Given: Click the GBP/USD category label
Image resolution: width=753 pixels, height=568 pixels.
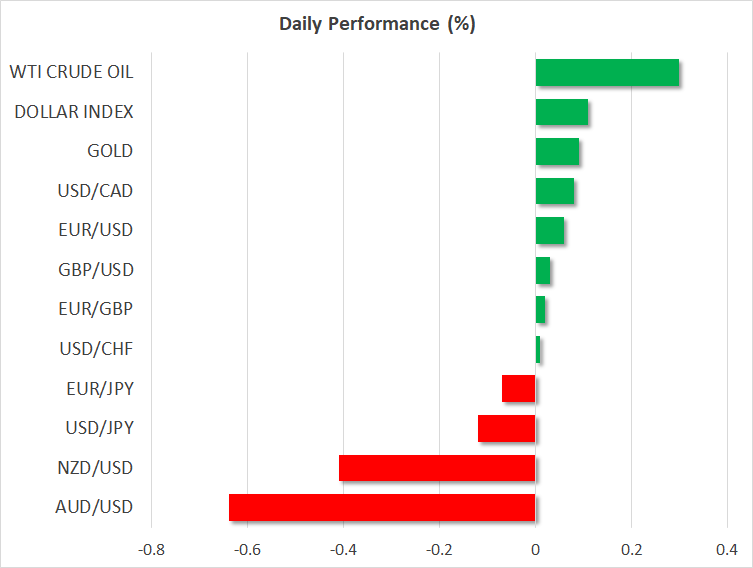Looking at the screenshot, I should (x=97, y=270).
